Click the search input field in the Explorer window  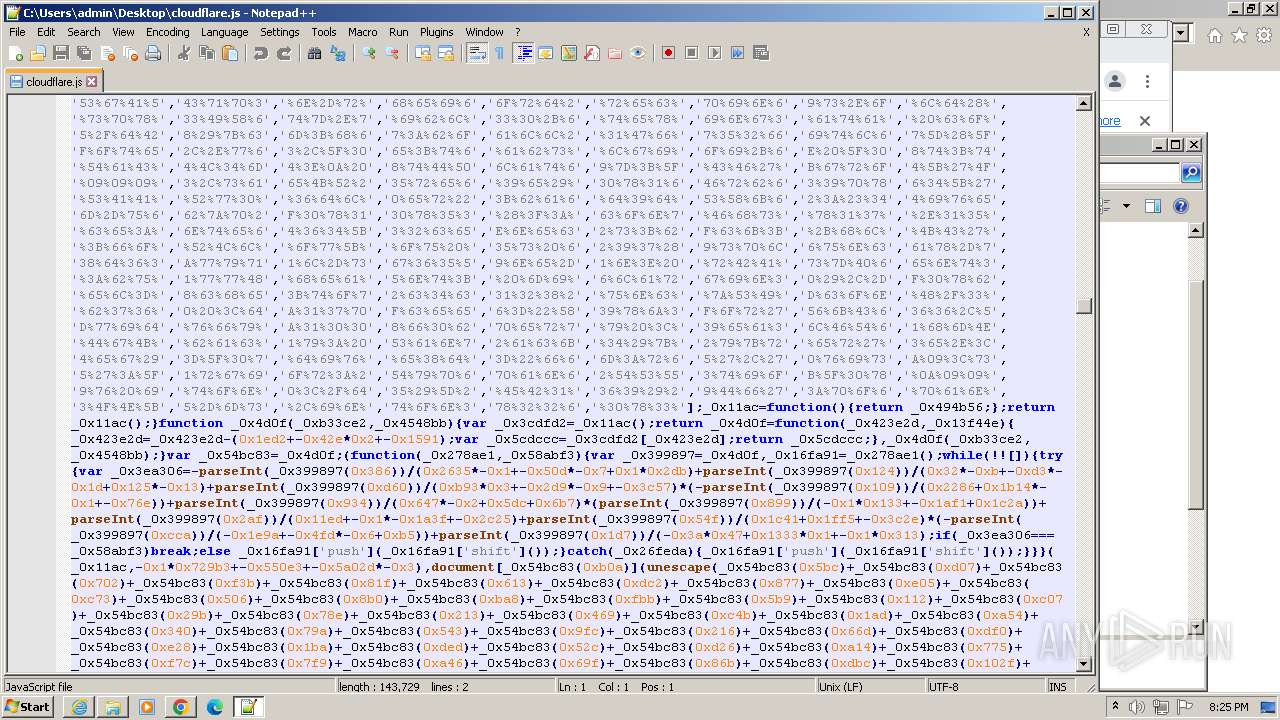(x=1140, y=173)
